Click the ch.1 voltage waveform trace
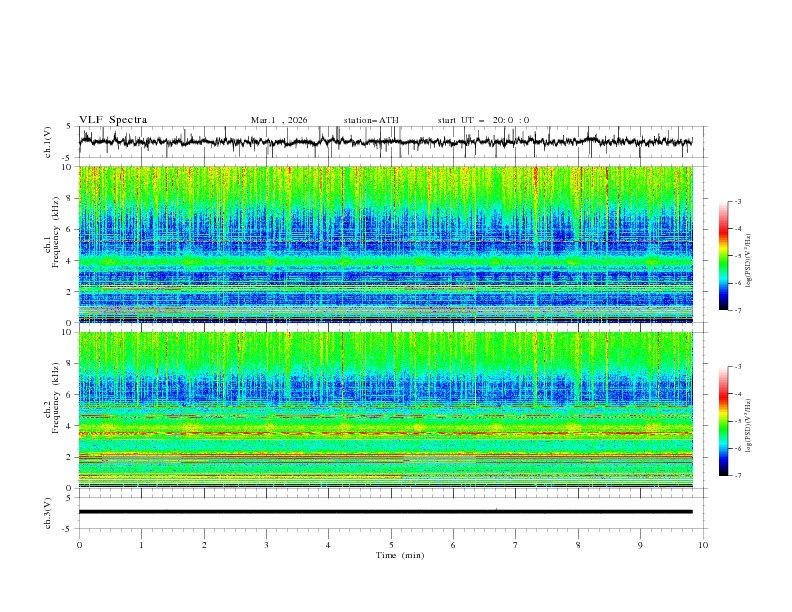 click(385, 142)
